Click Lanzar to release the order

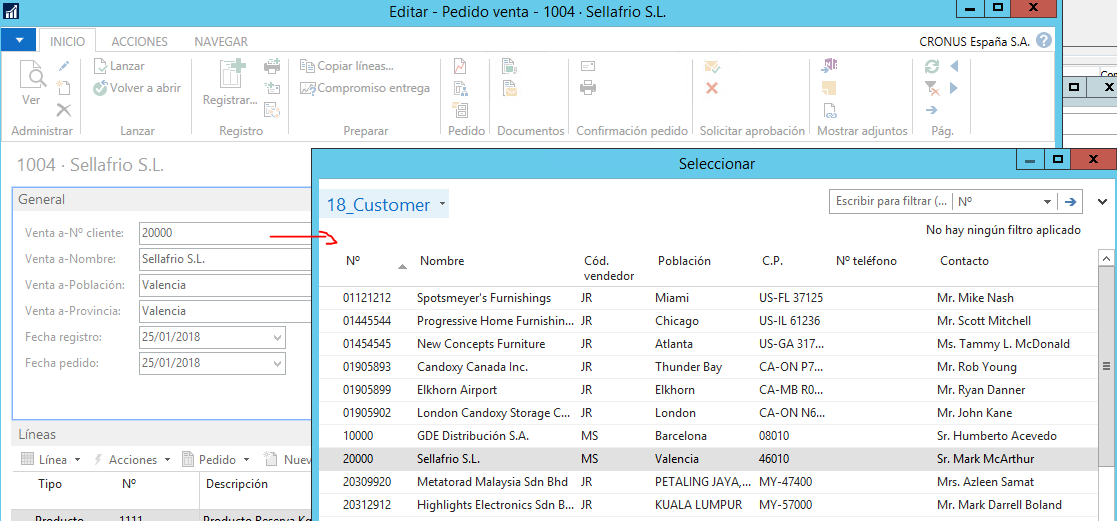[x=119, y=66]
